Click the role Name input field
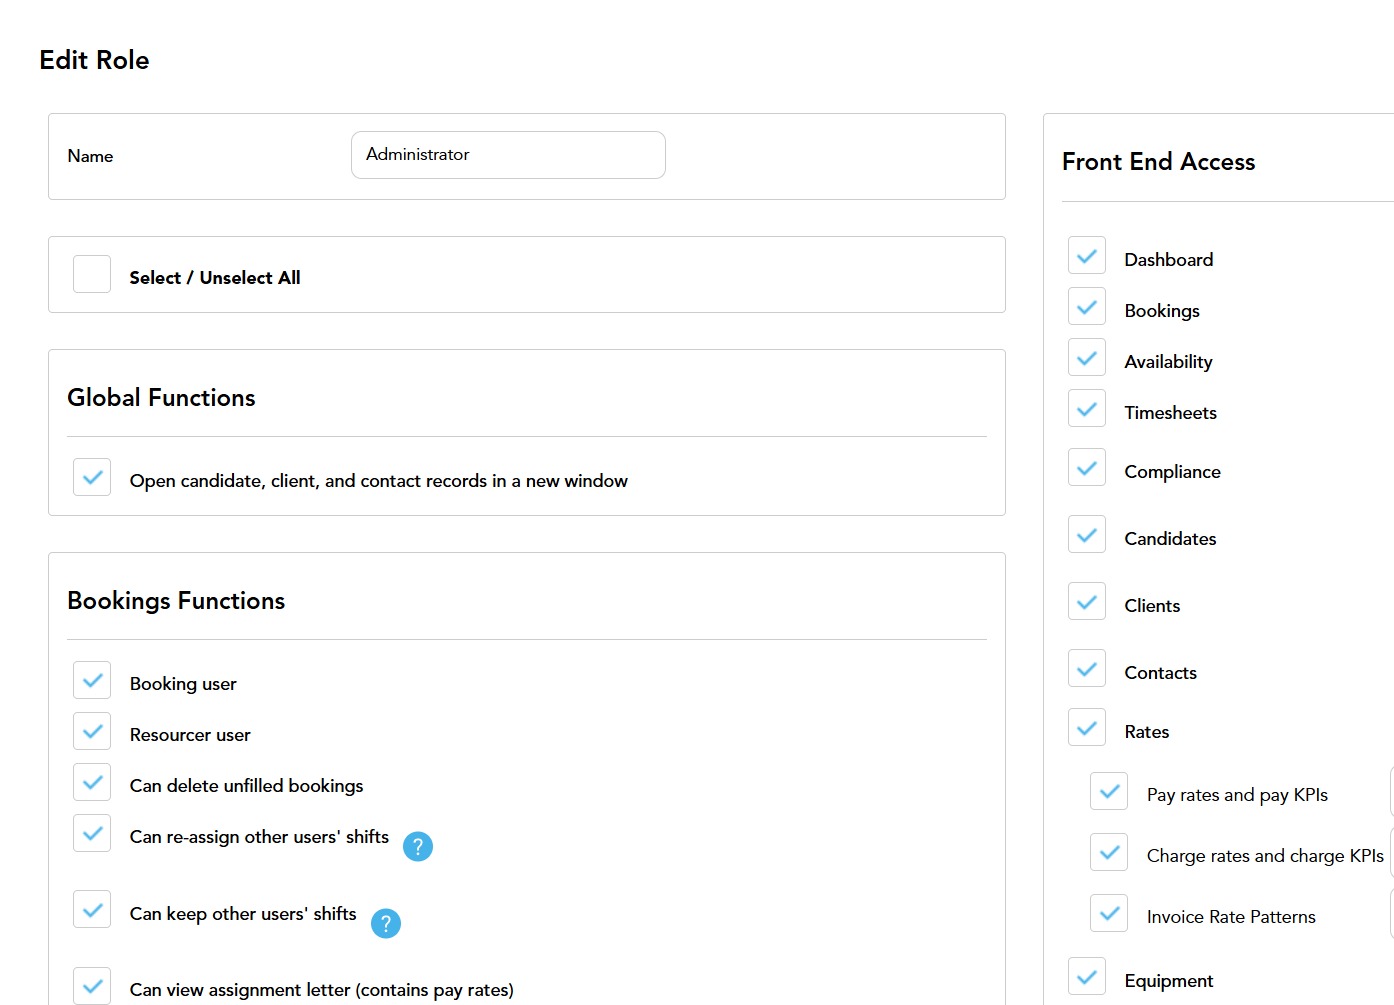Screen dimensions: 1394x1005 tap(508, 155)
